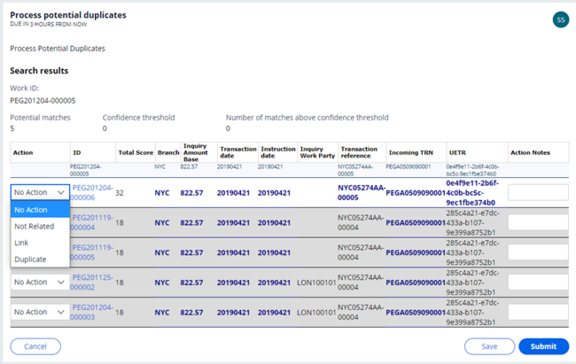The width and height of the screenshot is (576, 364).
Task: Focus Action Notes field for PEG201119-000004
Action: 538,222
